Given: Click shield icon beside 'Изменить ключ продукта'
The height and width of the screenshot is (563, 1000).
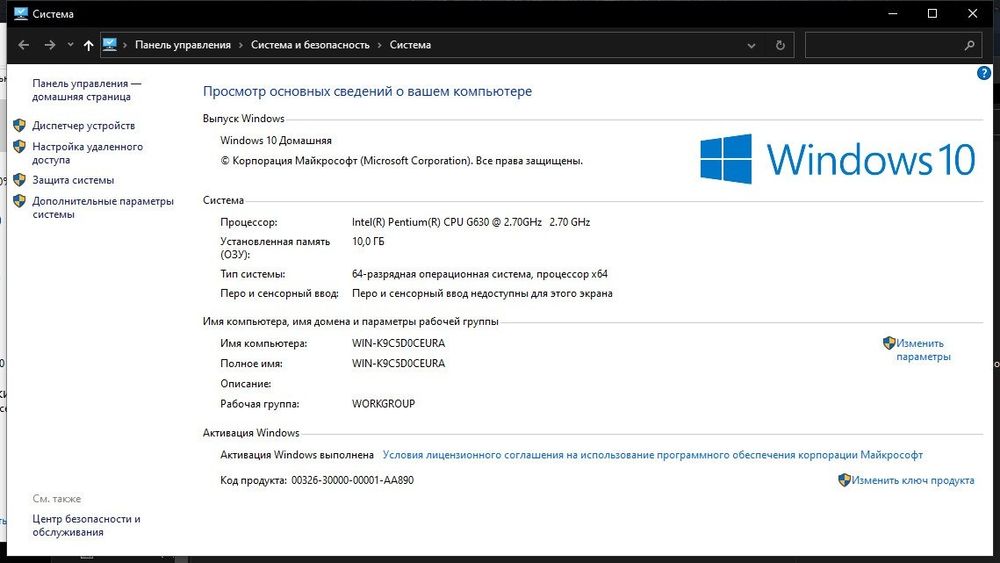Looking at the screenshot, I should tap(844, 480).
